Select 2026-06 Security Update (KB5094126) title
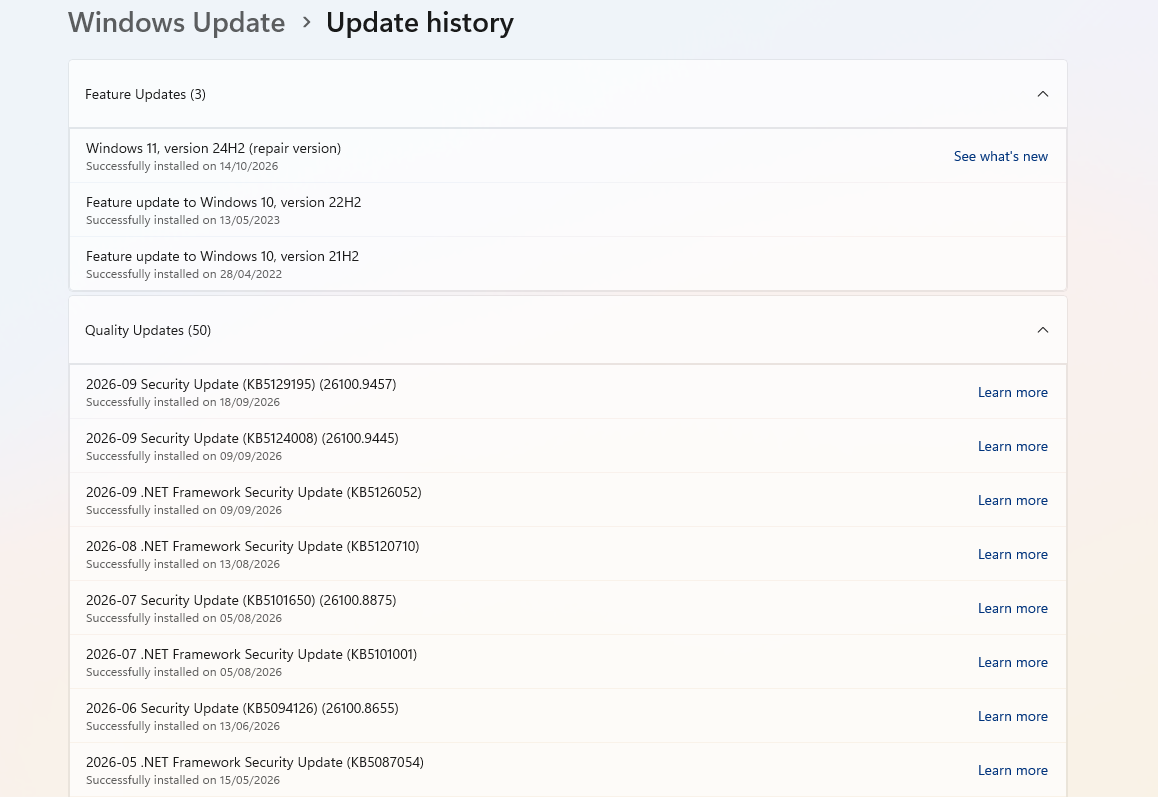Viewport: 1158px width, 797px height. (x=242, y=708)
